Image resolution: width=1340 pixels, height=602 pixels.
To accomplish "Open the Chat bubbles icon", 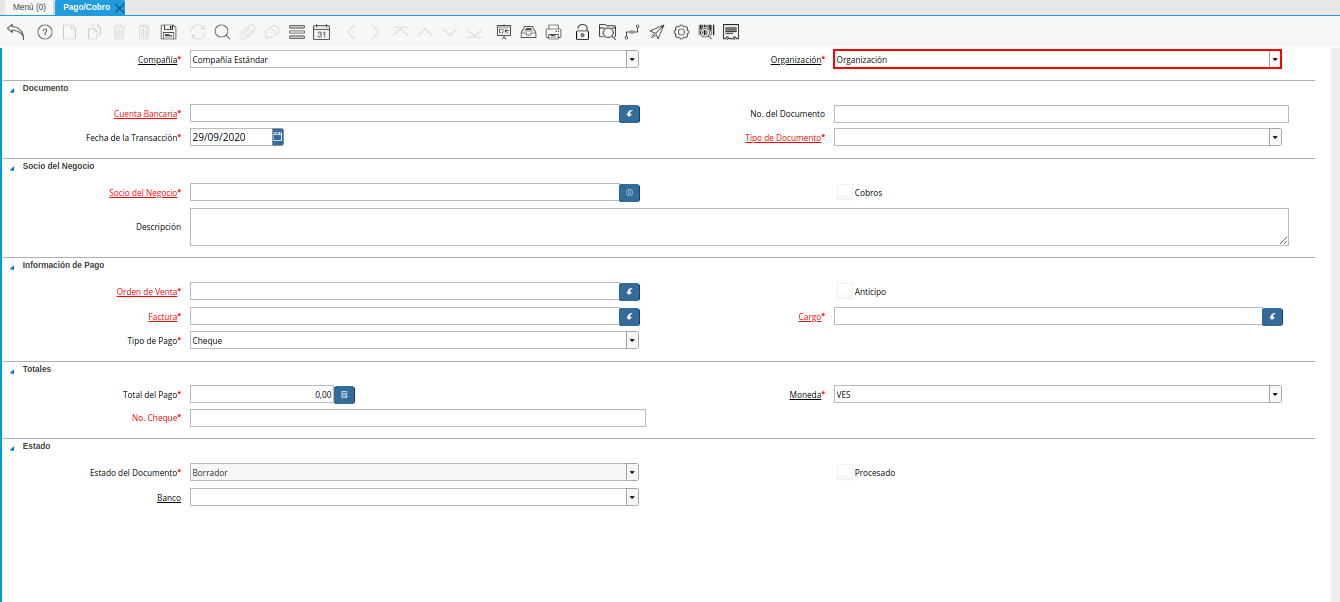I will (x=272, y=32).
